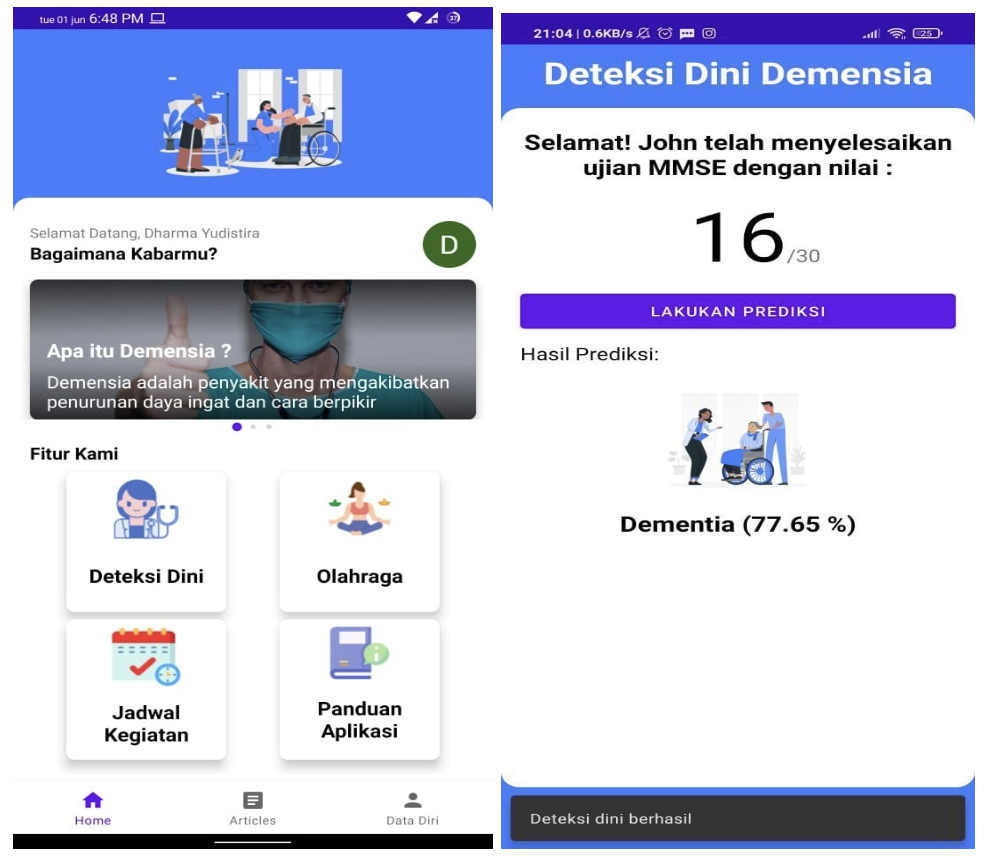Tap the Jadwal Kegiatan calendar icon
This screenshot has width=988, height=856.
tap(145, 656)
